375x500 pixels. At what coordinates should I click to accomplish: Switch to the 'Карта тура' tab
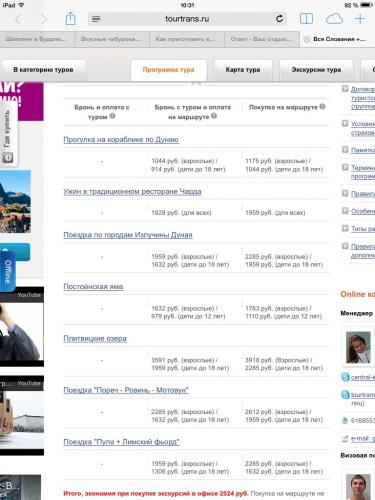tap(243, 70)
